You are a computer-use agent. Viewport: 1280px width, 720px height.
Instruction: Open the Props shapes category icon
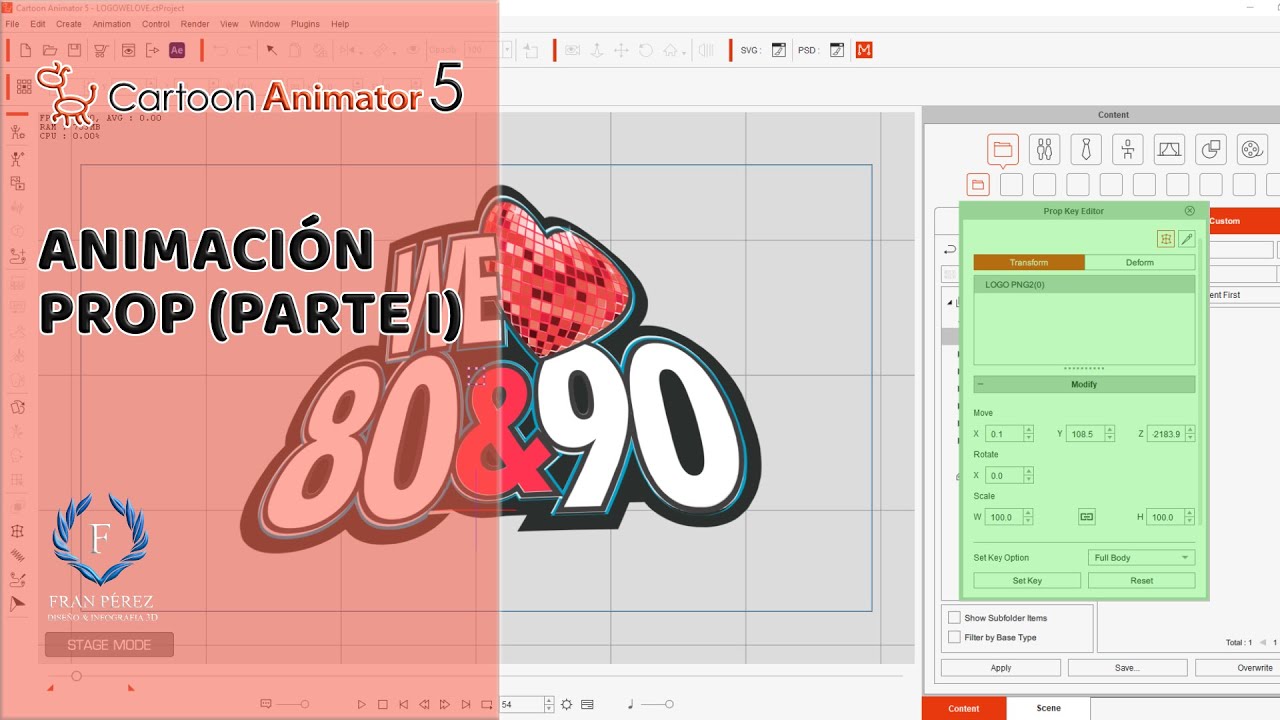coord(1211,149)
